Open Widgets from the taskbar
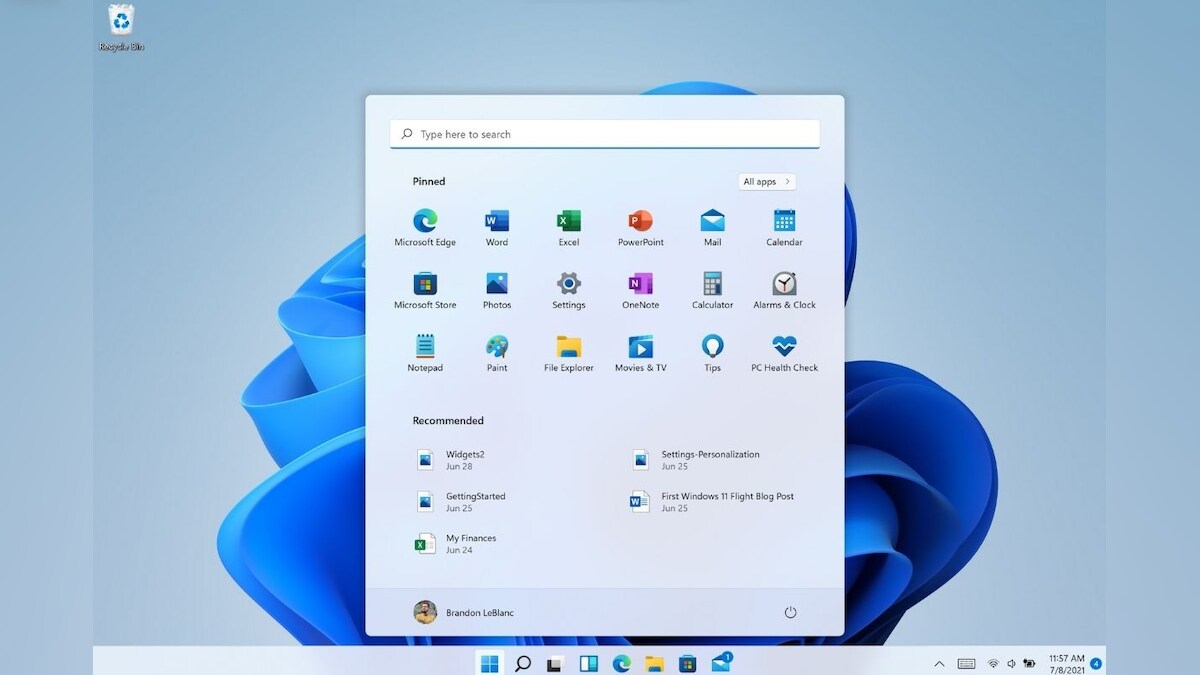Image resolution: width=1200 pixels, height=675 pixels. 588,662
